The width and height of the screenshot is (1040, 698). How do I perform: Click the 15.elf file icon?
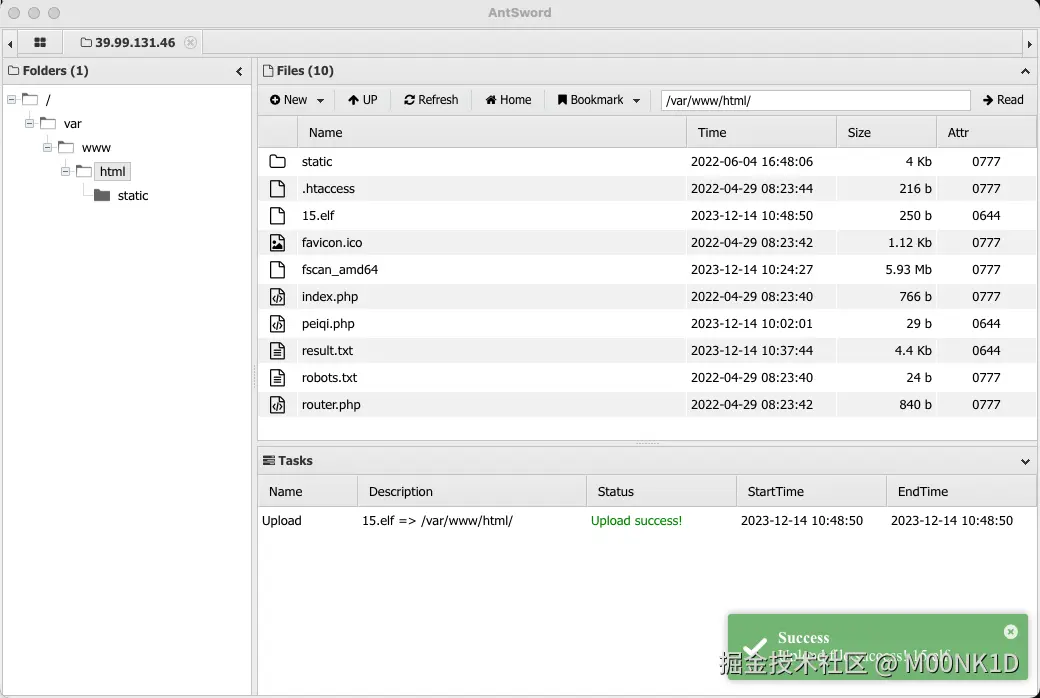[277, 216]
